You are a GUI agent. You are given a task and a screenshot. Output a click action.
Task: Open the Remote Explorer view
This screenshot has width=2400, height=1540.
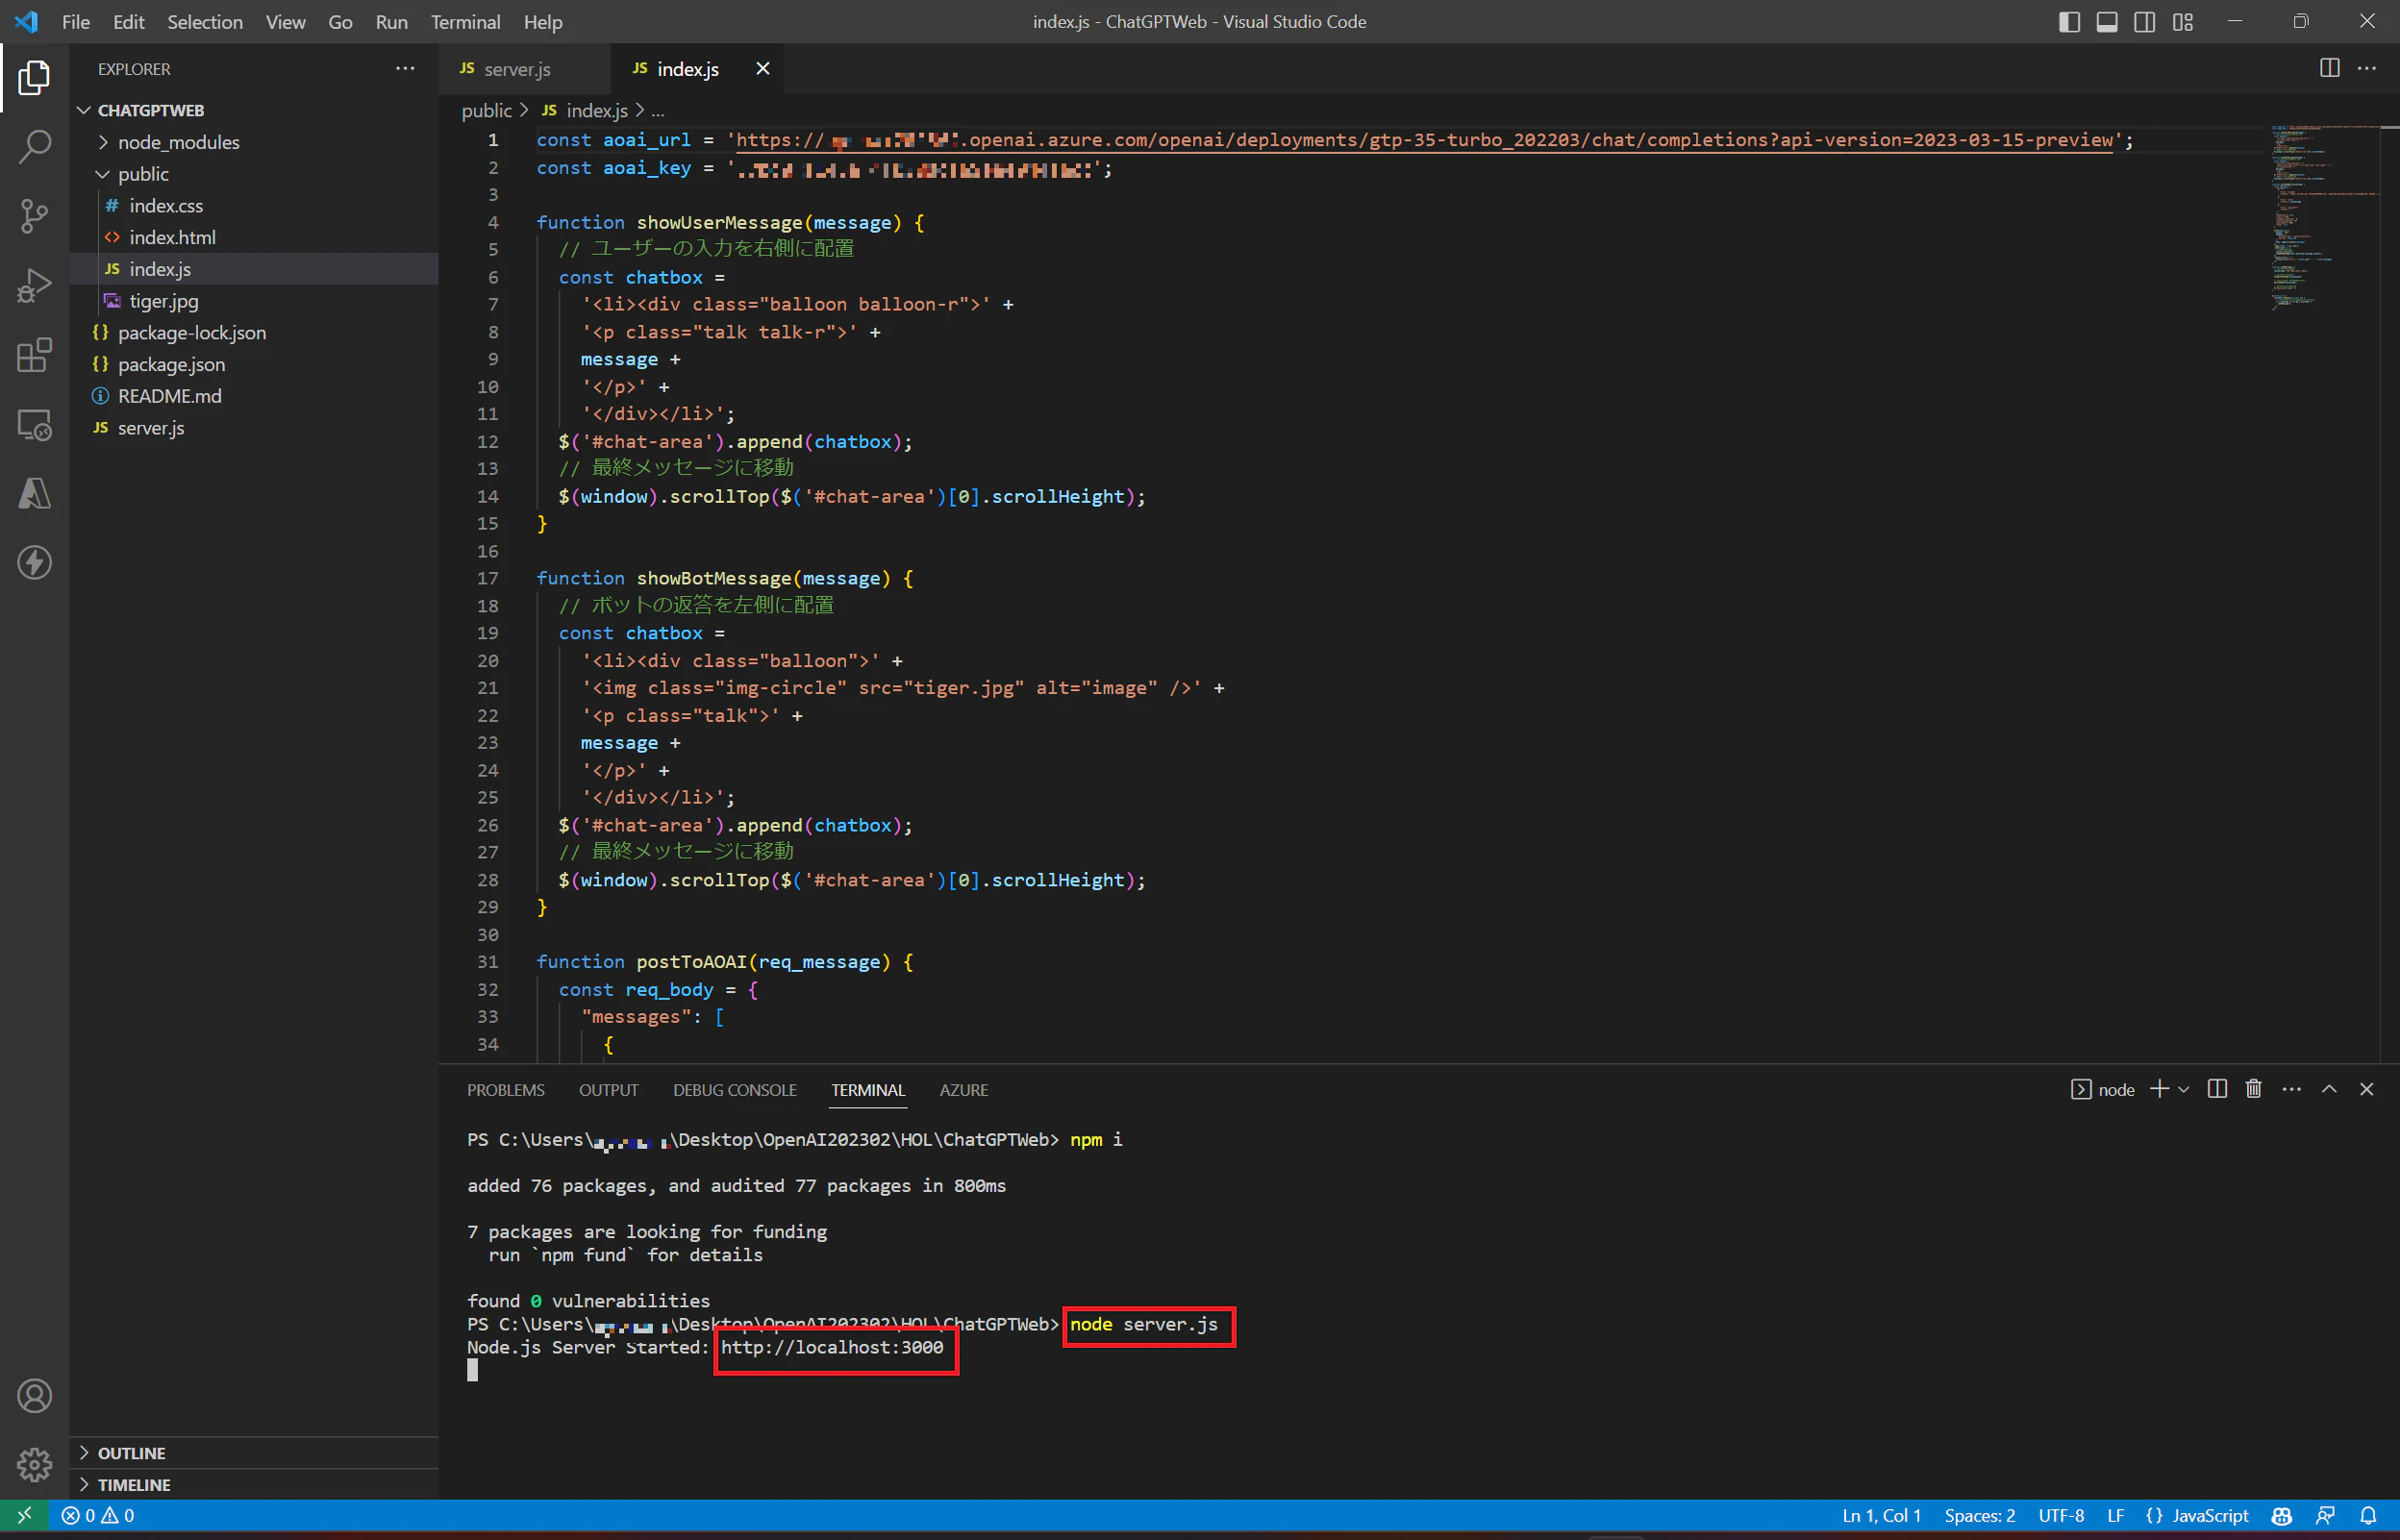tap(34, 425)
